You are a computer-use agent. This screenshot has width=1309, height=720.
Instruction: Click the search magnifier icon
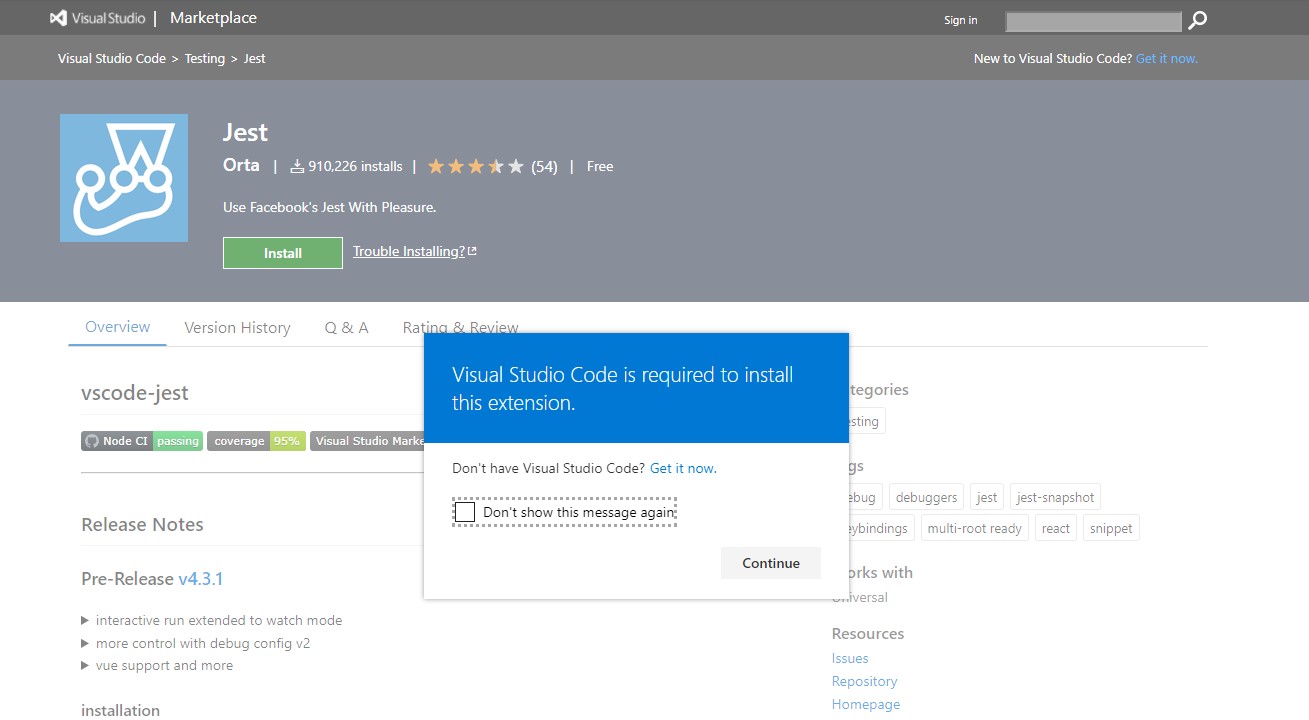1197,20
